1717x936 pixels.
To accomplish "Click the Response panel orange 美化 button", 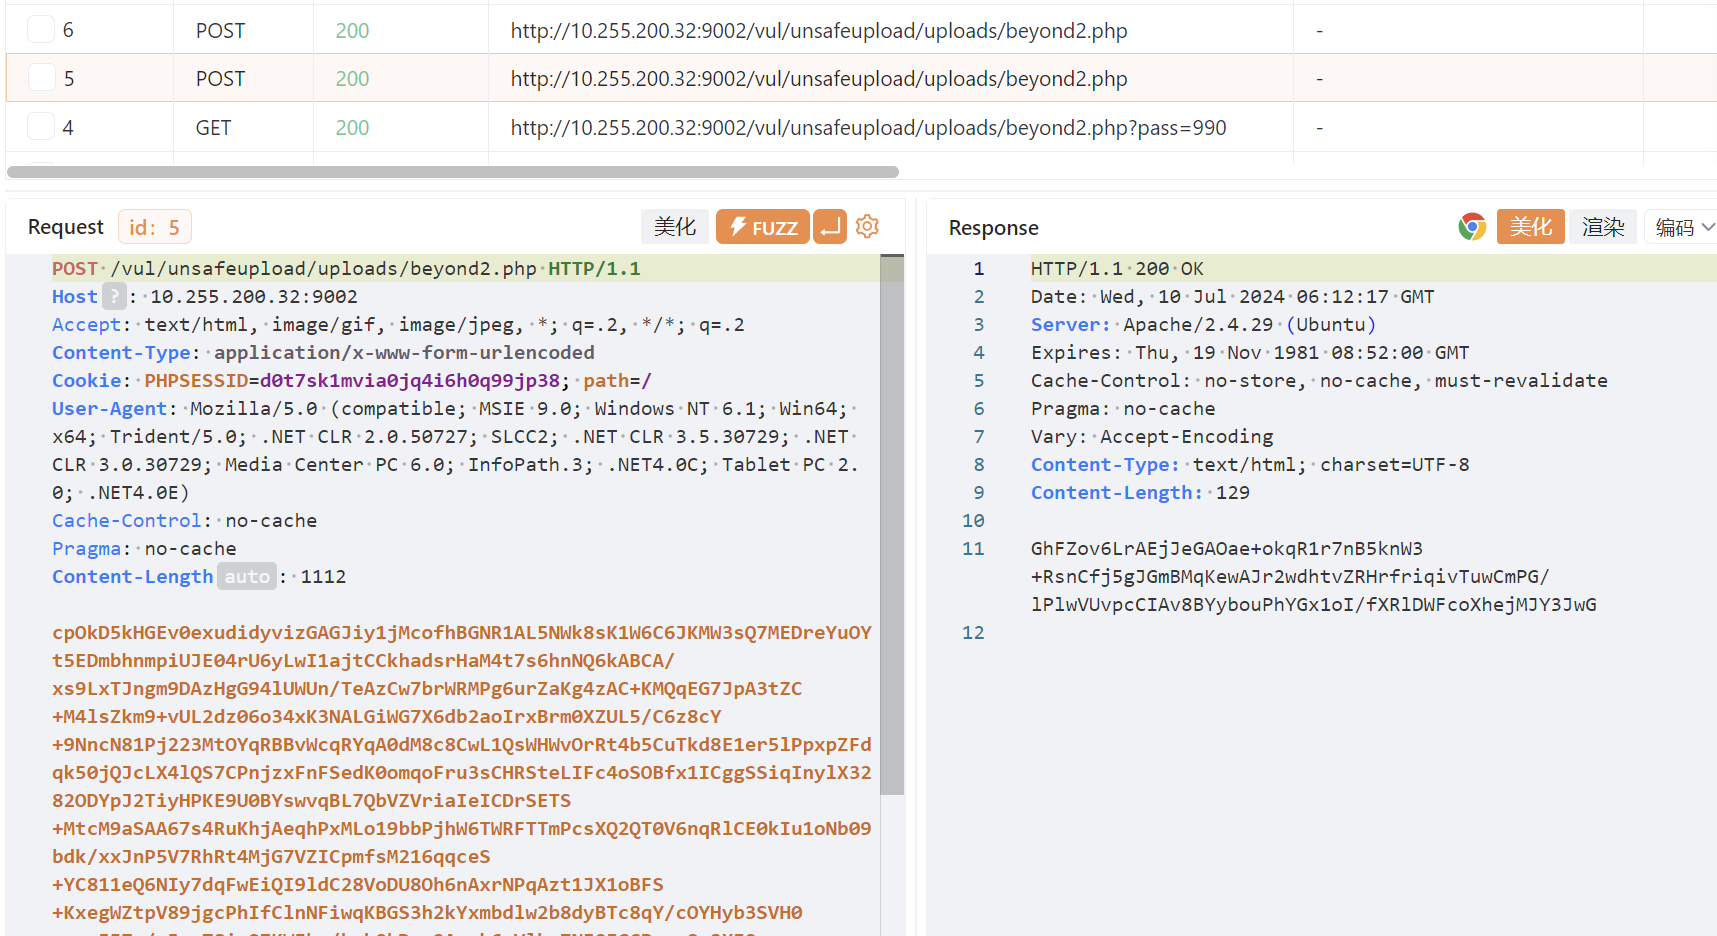I will 1531,227.
